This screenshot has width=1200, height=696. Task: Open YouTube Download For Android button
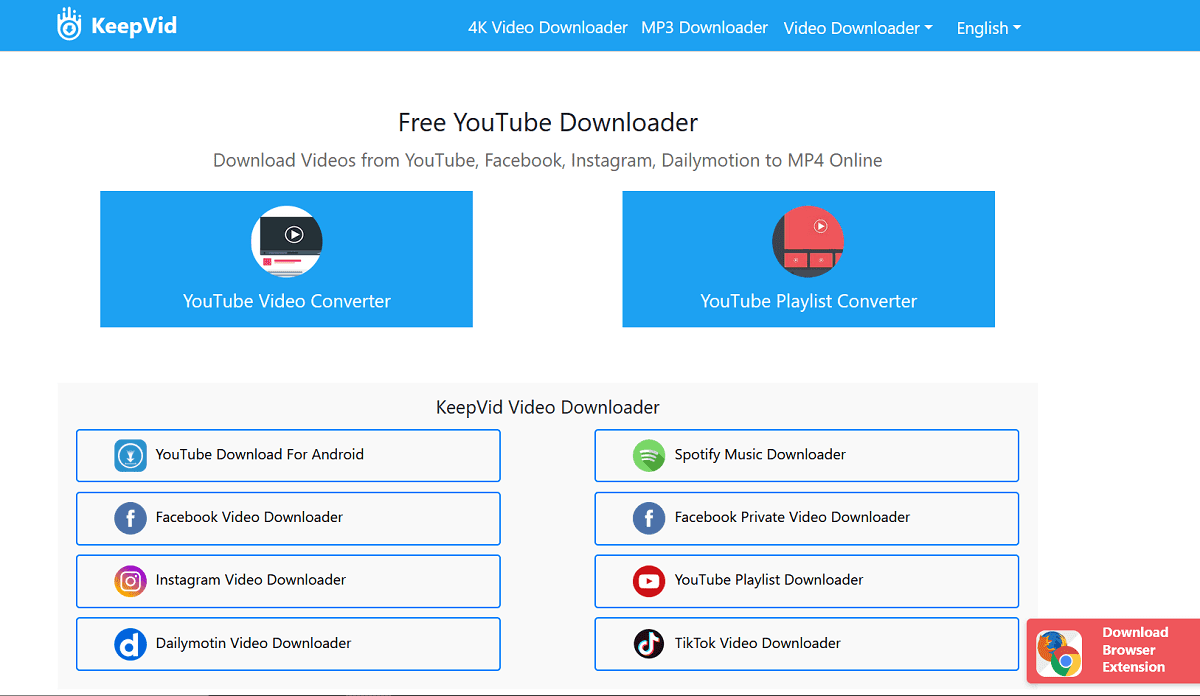point(288,455)
